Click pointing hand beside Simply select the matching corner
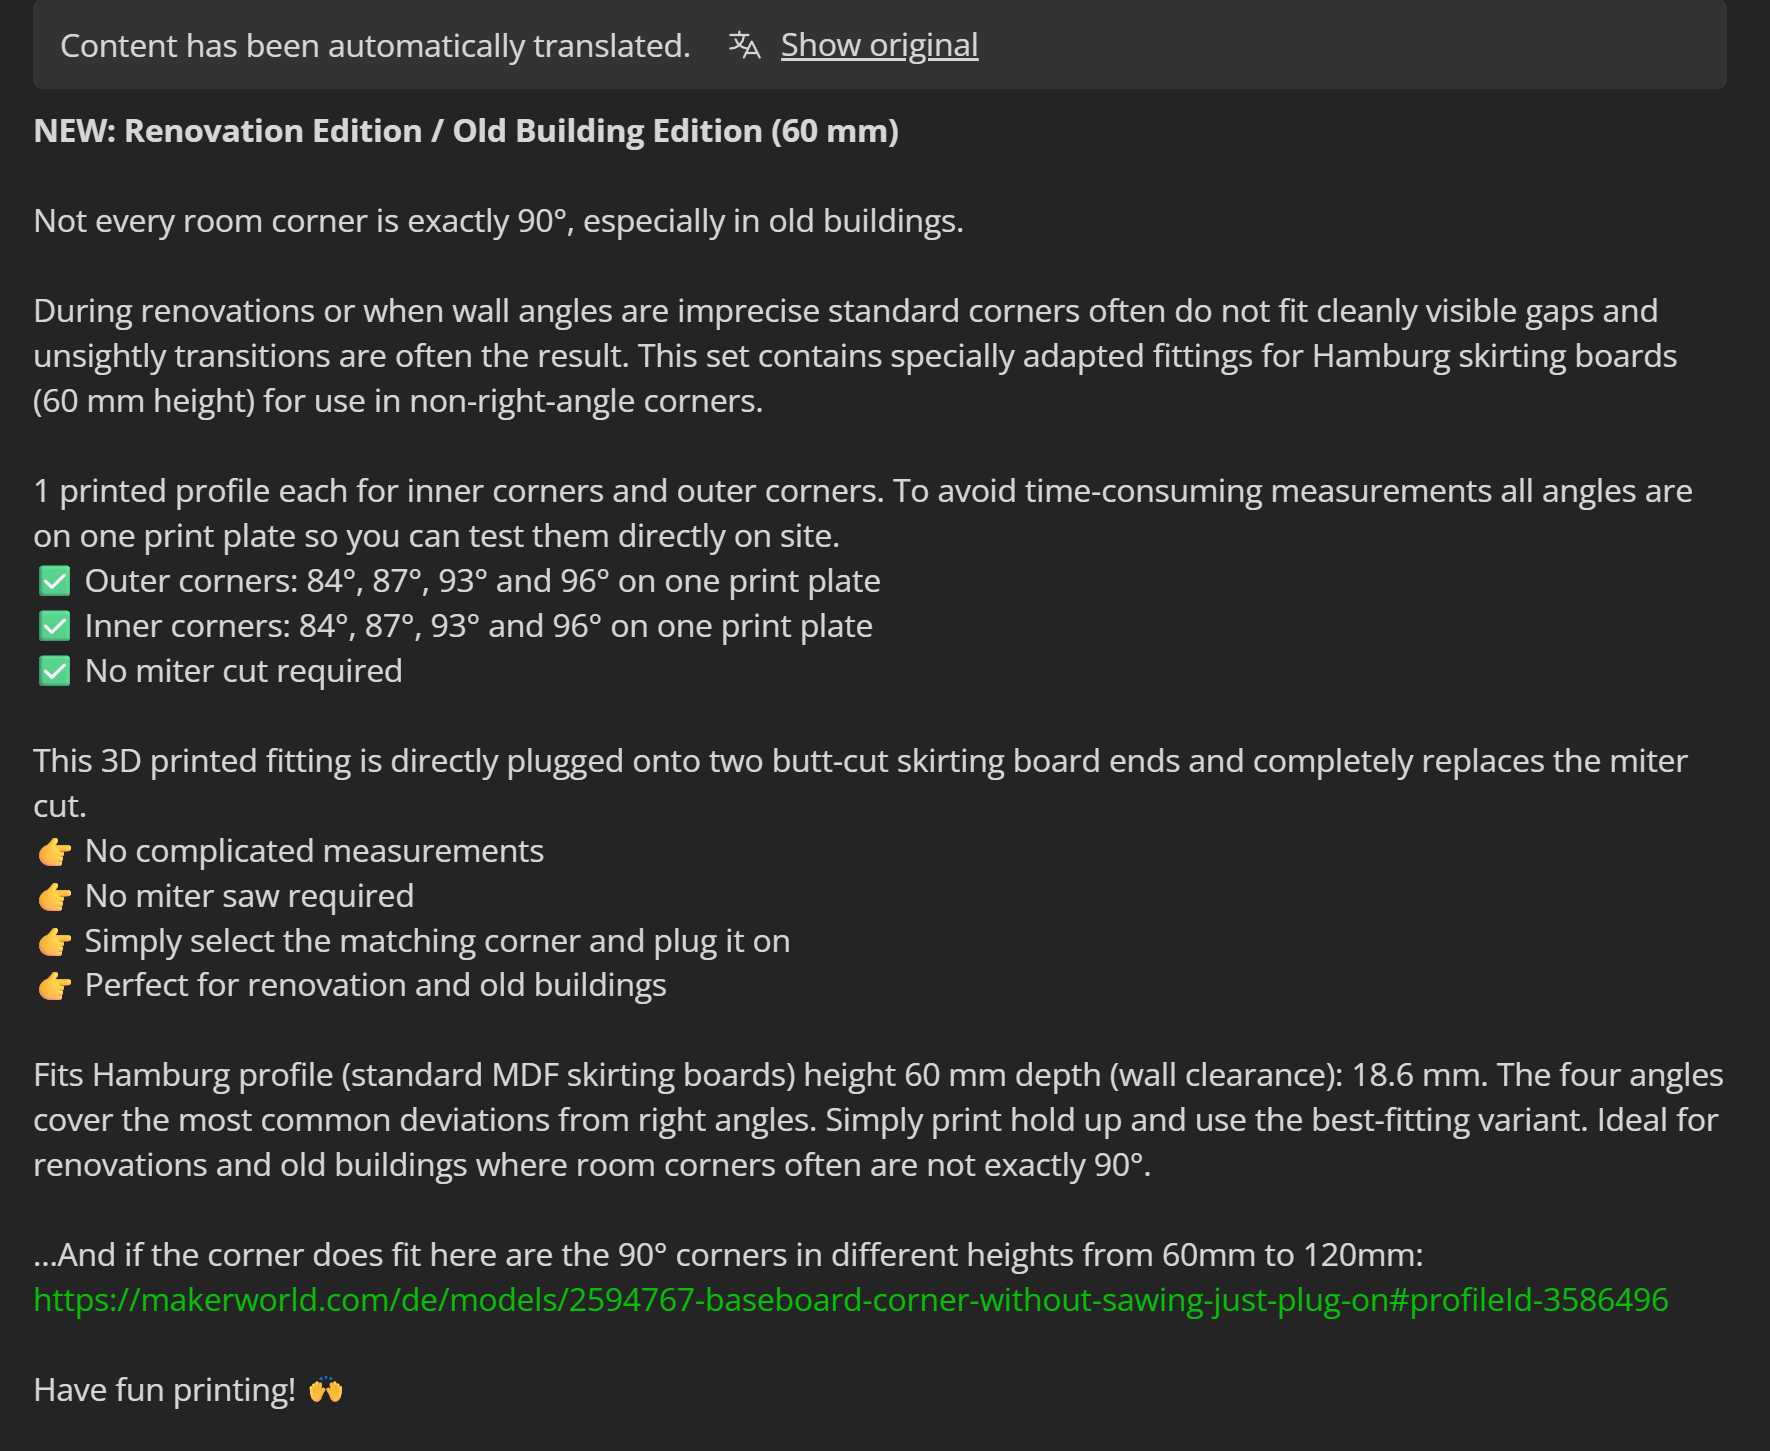The image size is (1770, 1451). click(54, 942)
